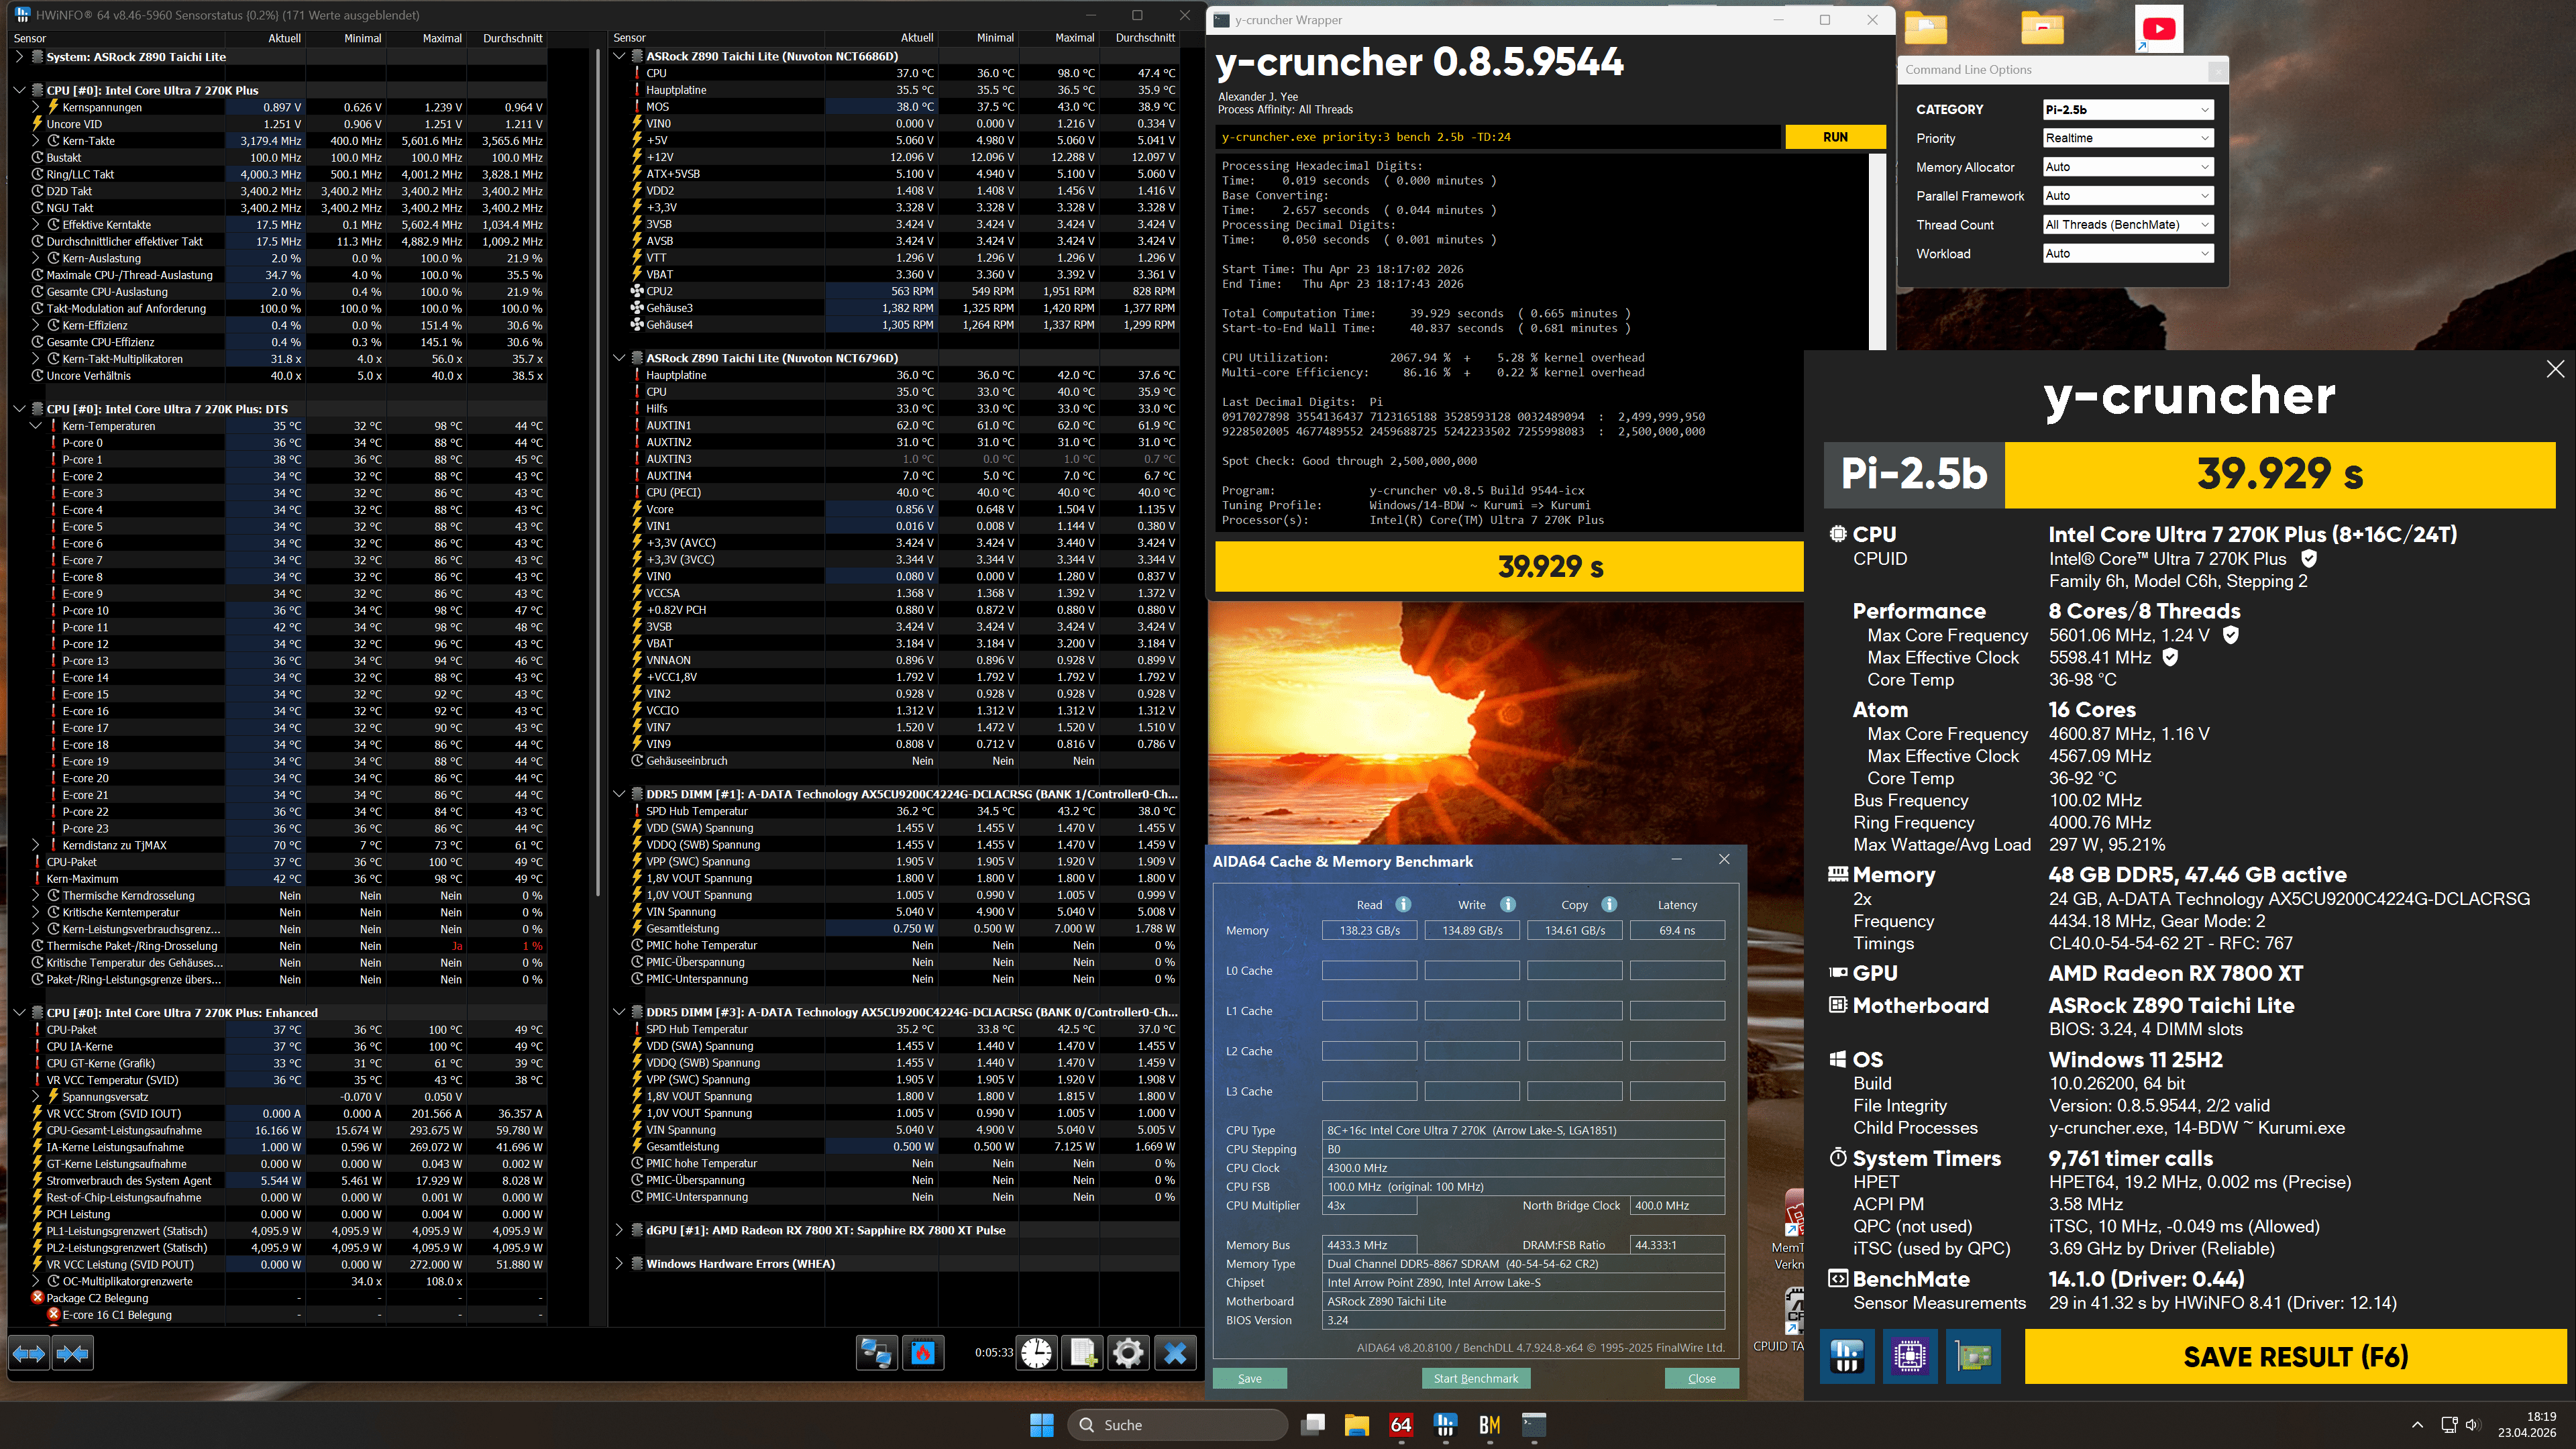Open Thread Count dropdown

(2127, 225)
